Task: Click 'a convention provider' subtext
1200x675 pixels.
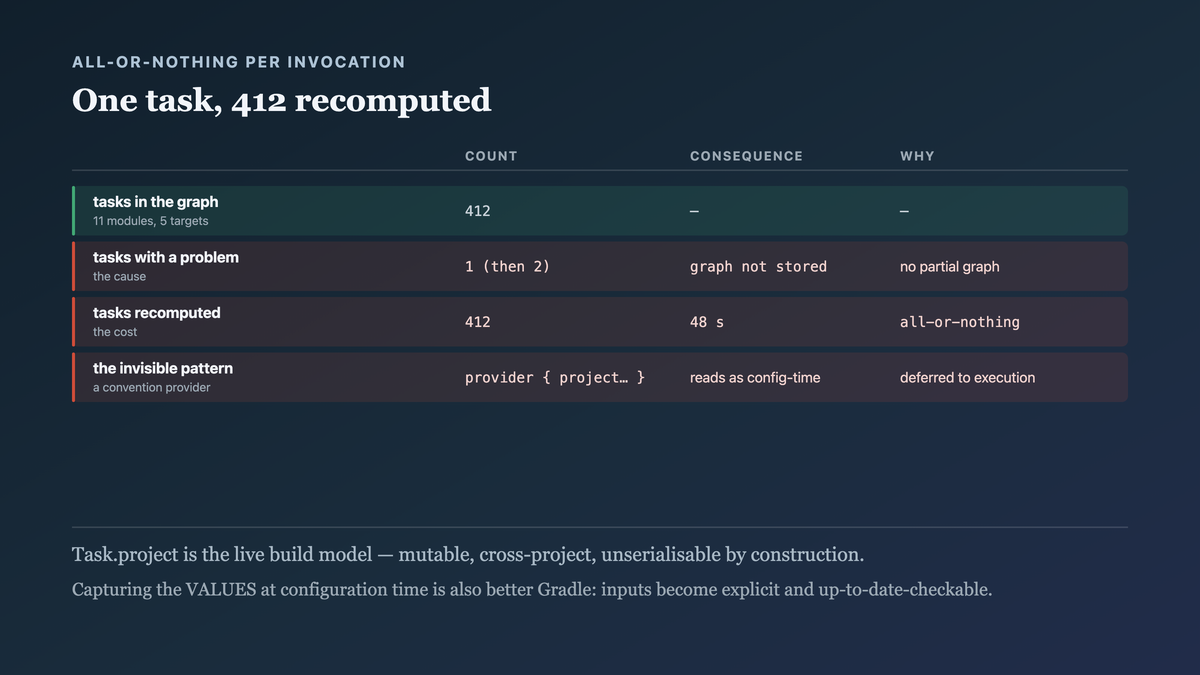Action: [x=151, y=387]
